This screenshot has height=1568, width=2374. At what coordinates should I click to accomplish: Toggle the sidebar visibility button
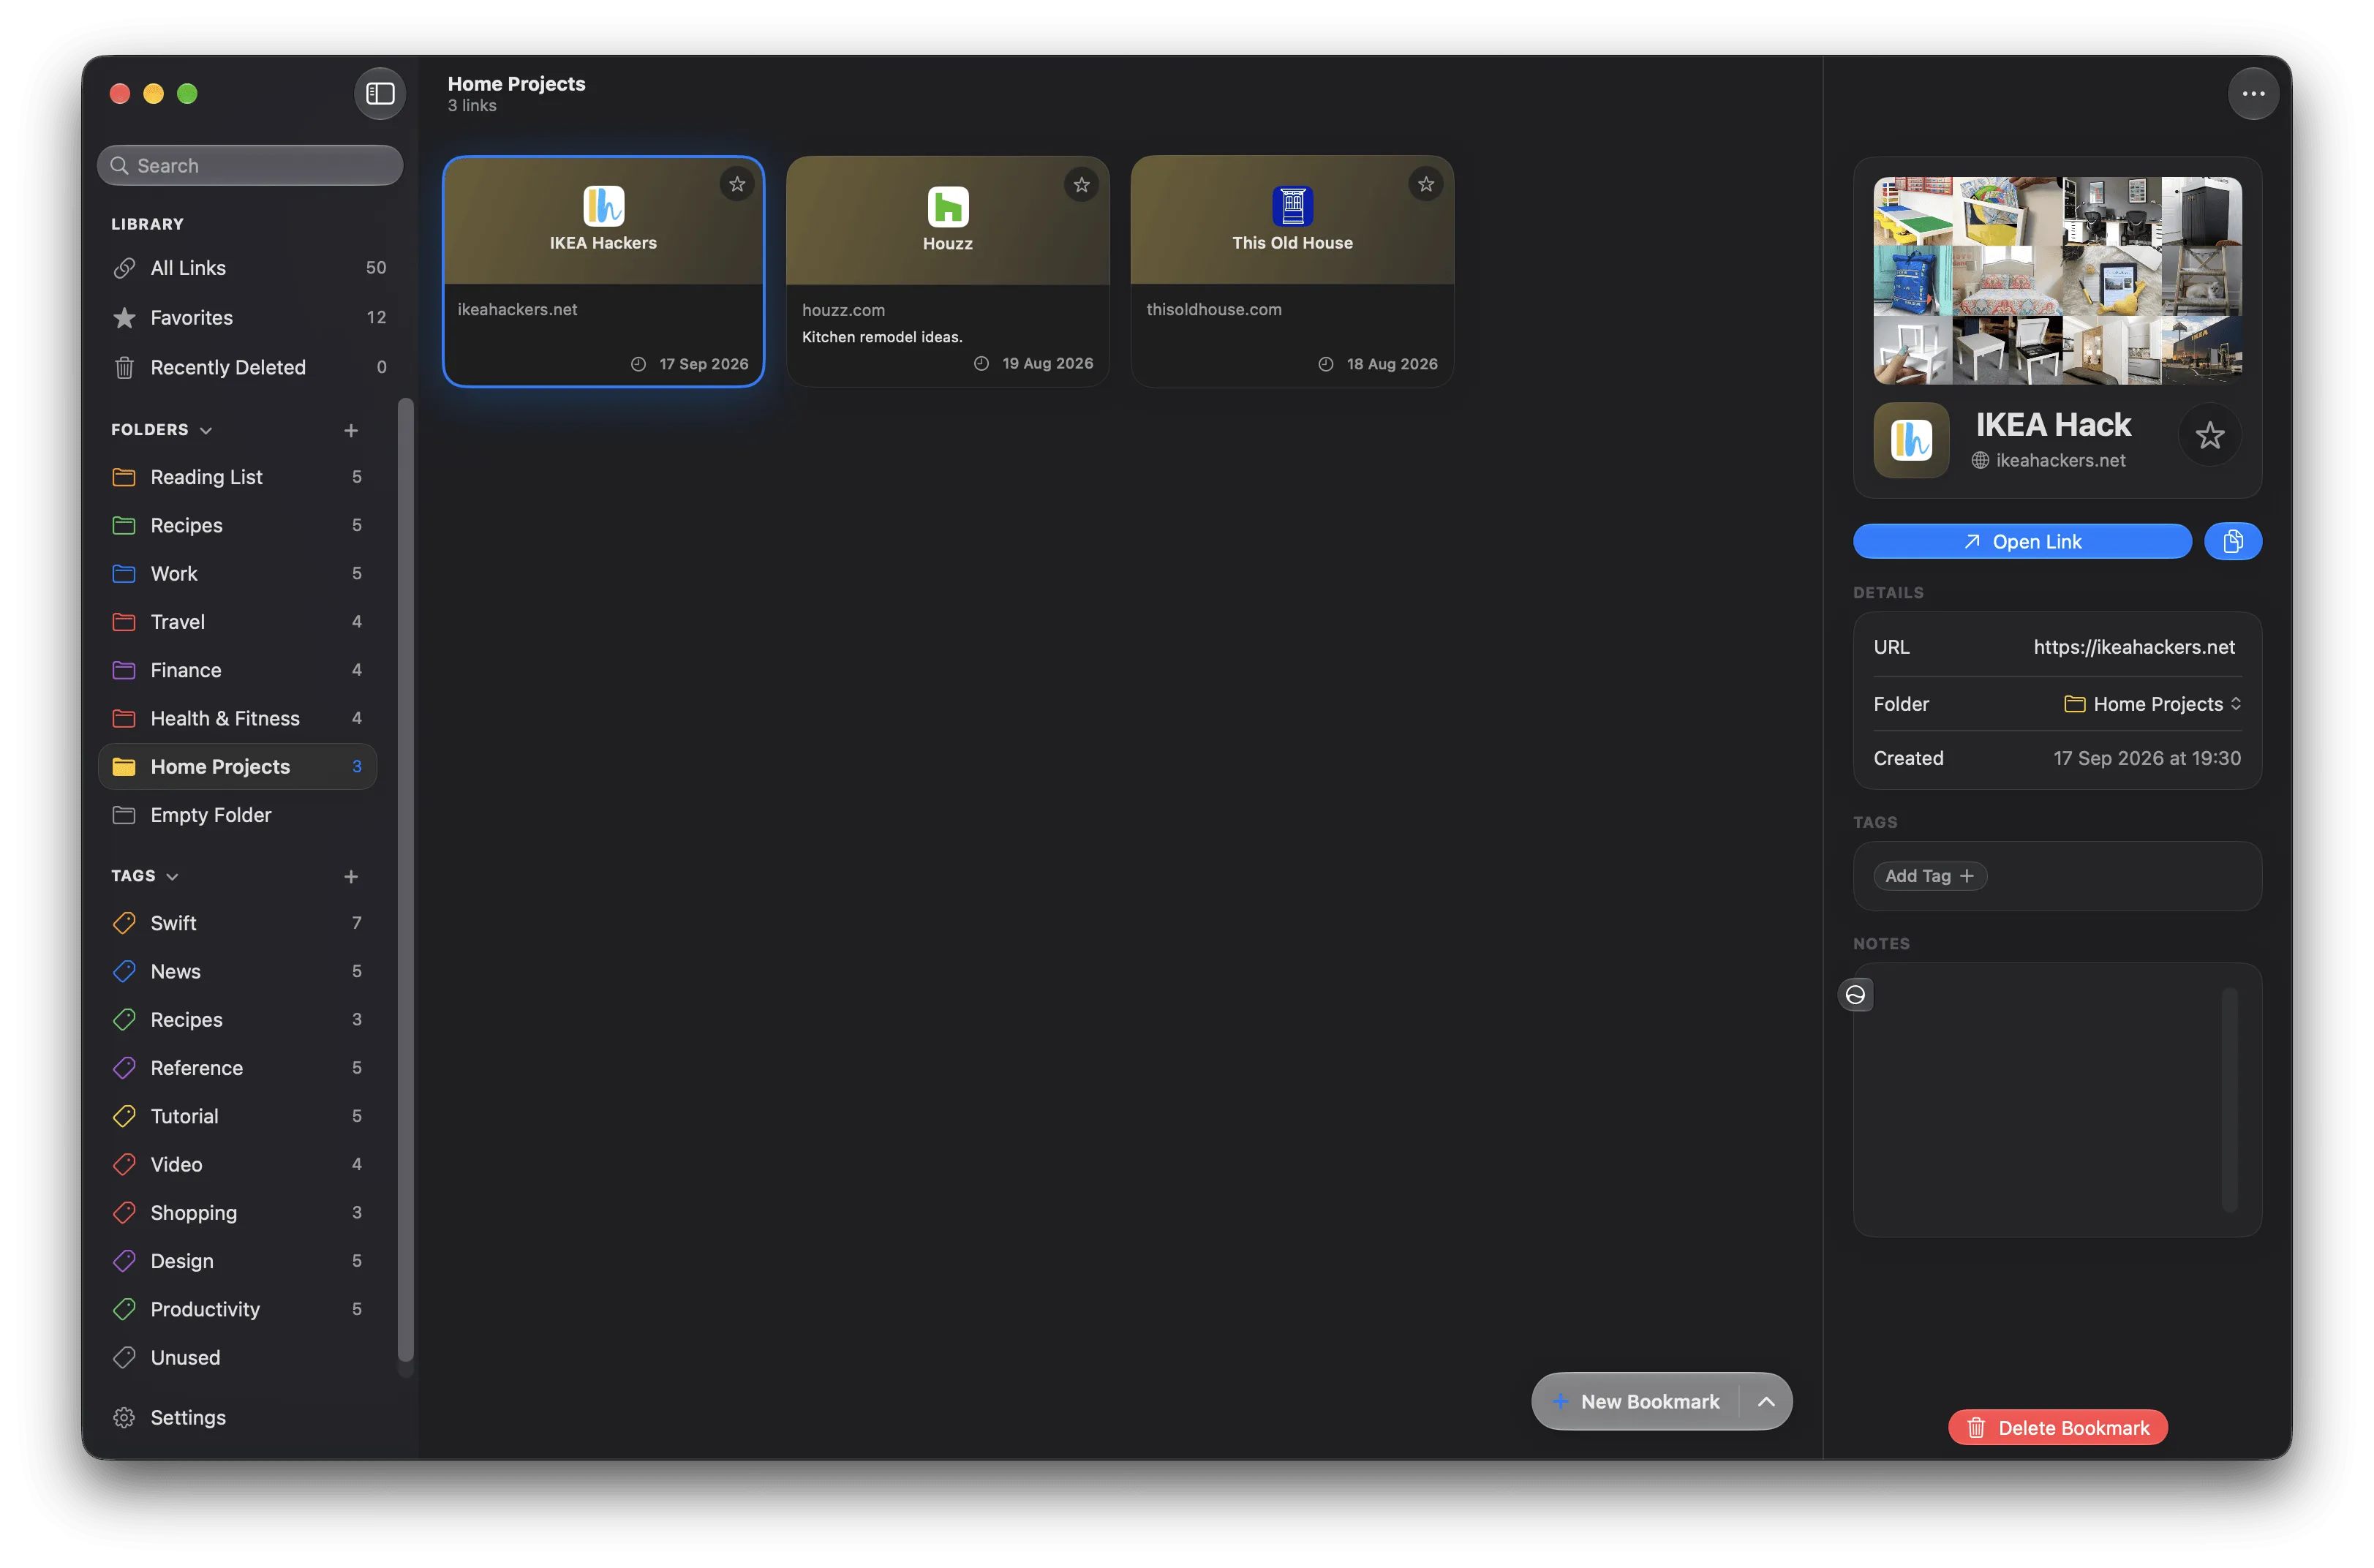tap(380, 93)
